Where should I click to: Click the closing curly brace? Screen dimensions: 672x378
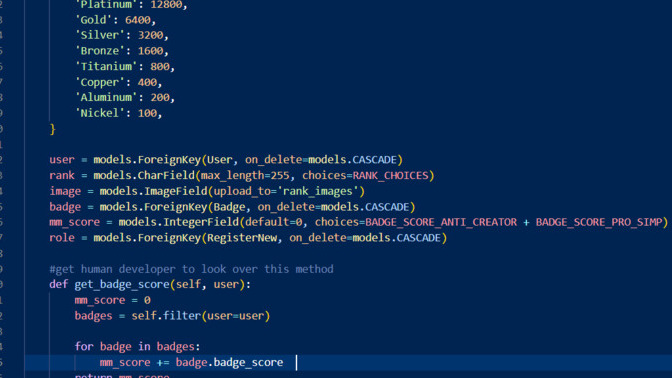click(x=53, y=129)
